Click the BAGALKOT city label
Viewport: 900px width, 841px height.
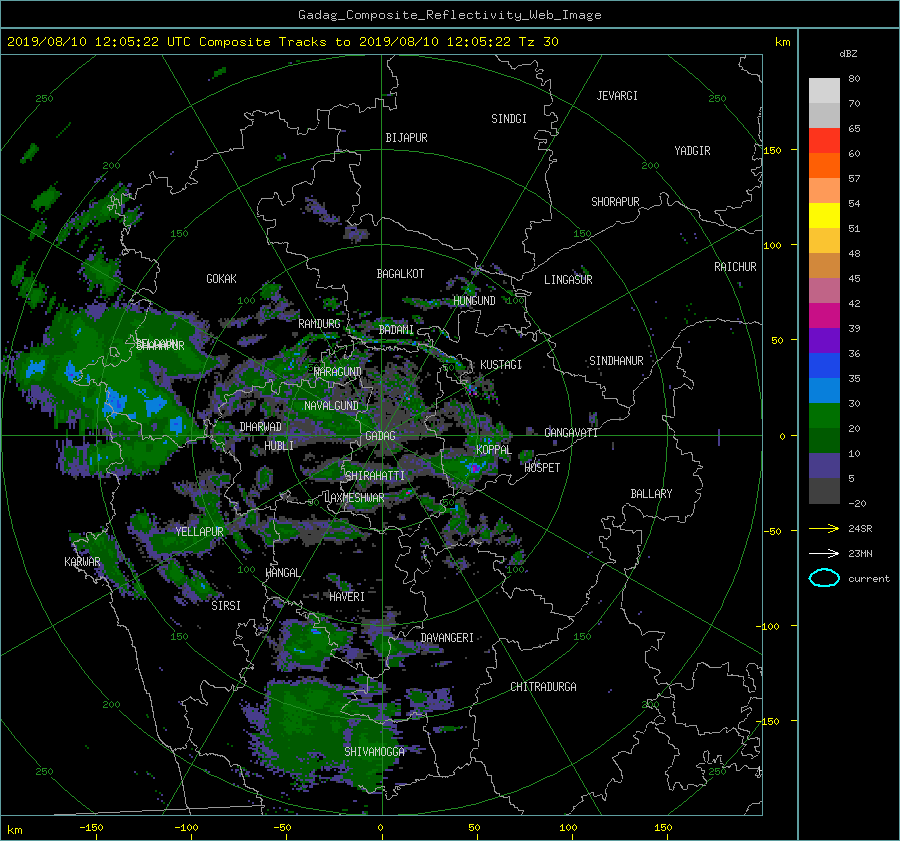[x=400, y=274]
